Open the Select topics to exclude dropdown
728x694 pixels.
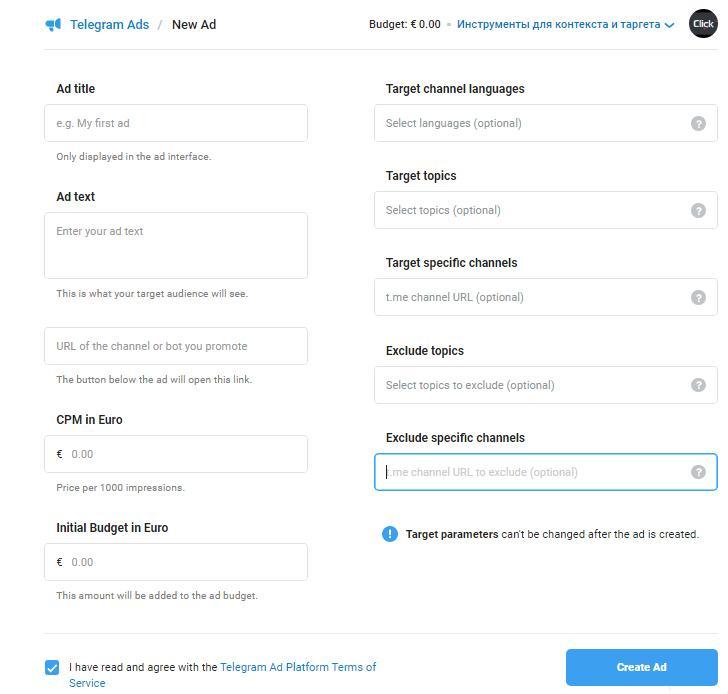point(530,385)
